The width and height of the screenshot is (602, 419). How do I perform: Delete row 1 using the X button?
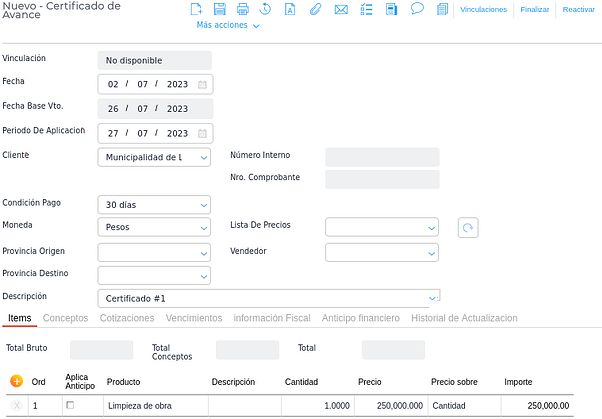[x=17, y=405]
